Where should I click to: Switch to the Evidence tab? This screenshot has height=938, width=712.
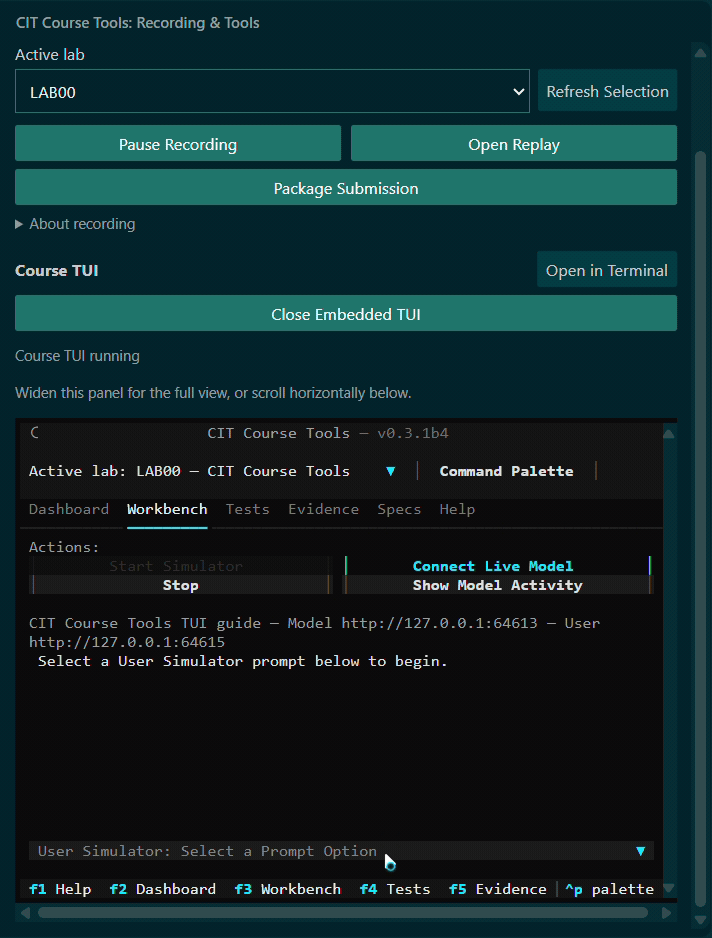(324, 509)
